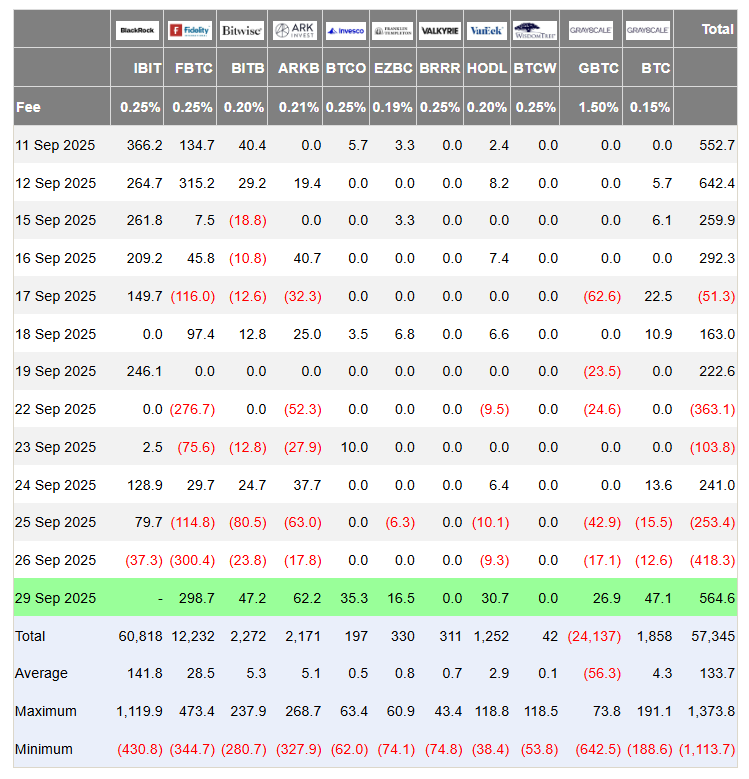
Task: Click the Fidelity logo
Action: (x=190, y=30)
